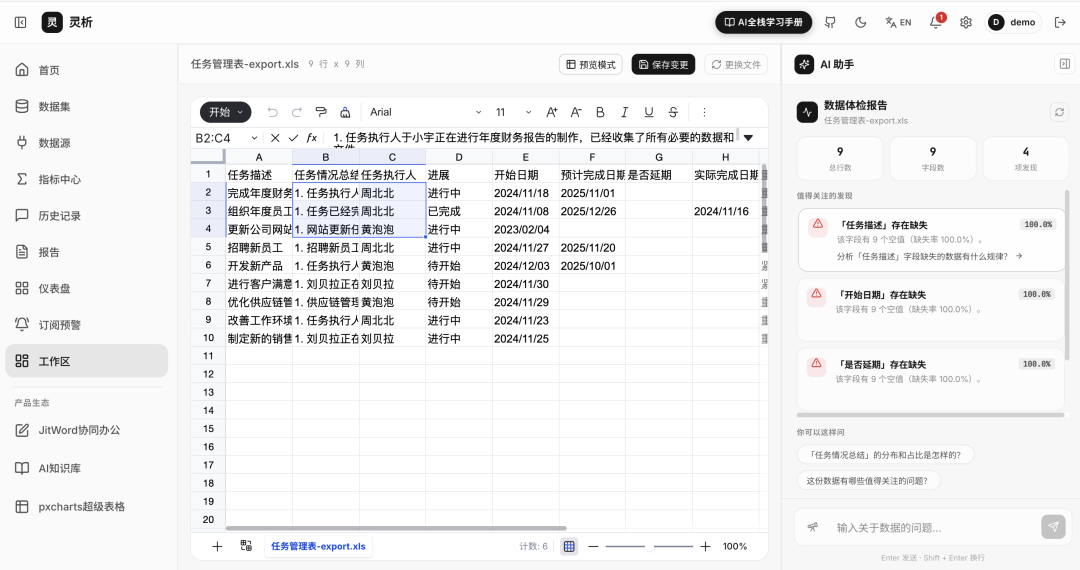The width and height of the screenshot is (1080, 570).
Task: Click the fx insert function icon
Action: tap(311, 138)
